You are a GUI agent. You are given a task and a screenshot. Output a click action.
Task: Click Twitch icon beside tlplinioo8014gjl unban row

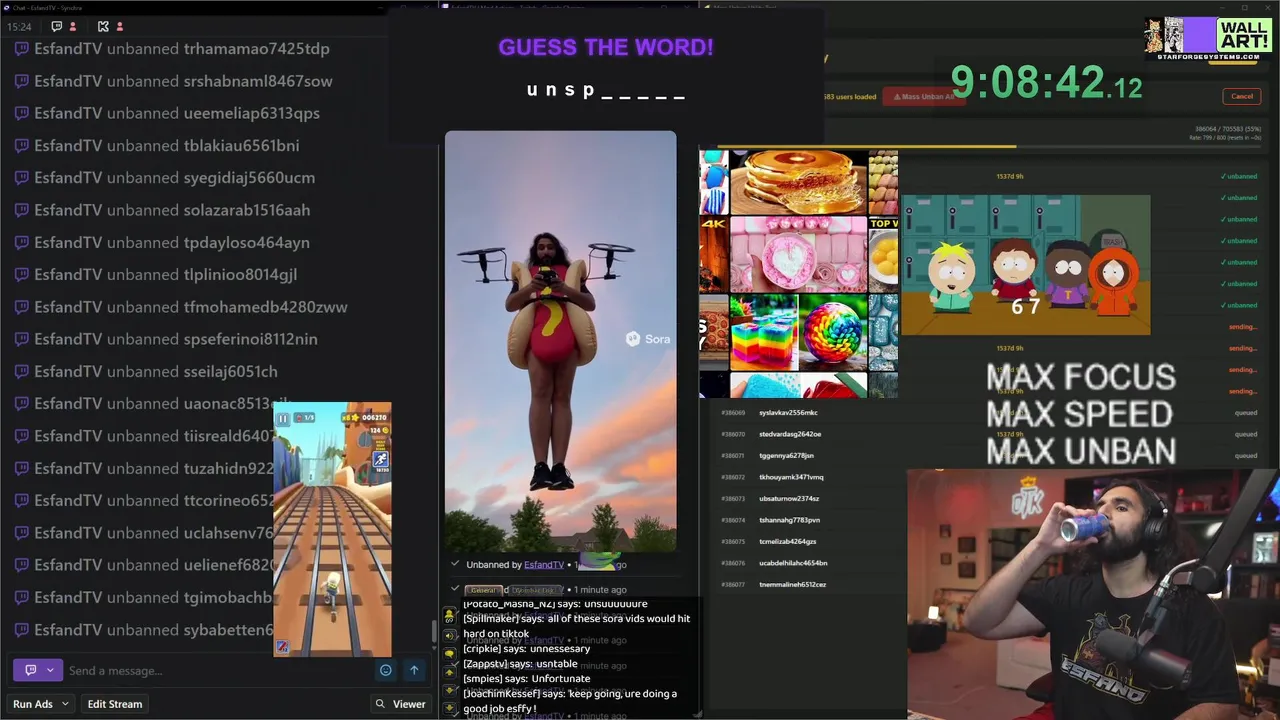(x=21, y=275)
